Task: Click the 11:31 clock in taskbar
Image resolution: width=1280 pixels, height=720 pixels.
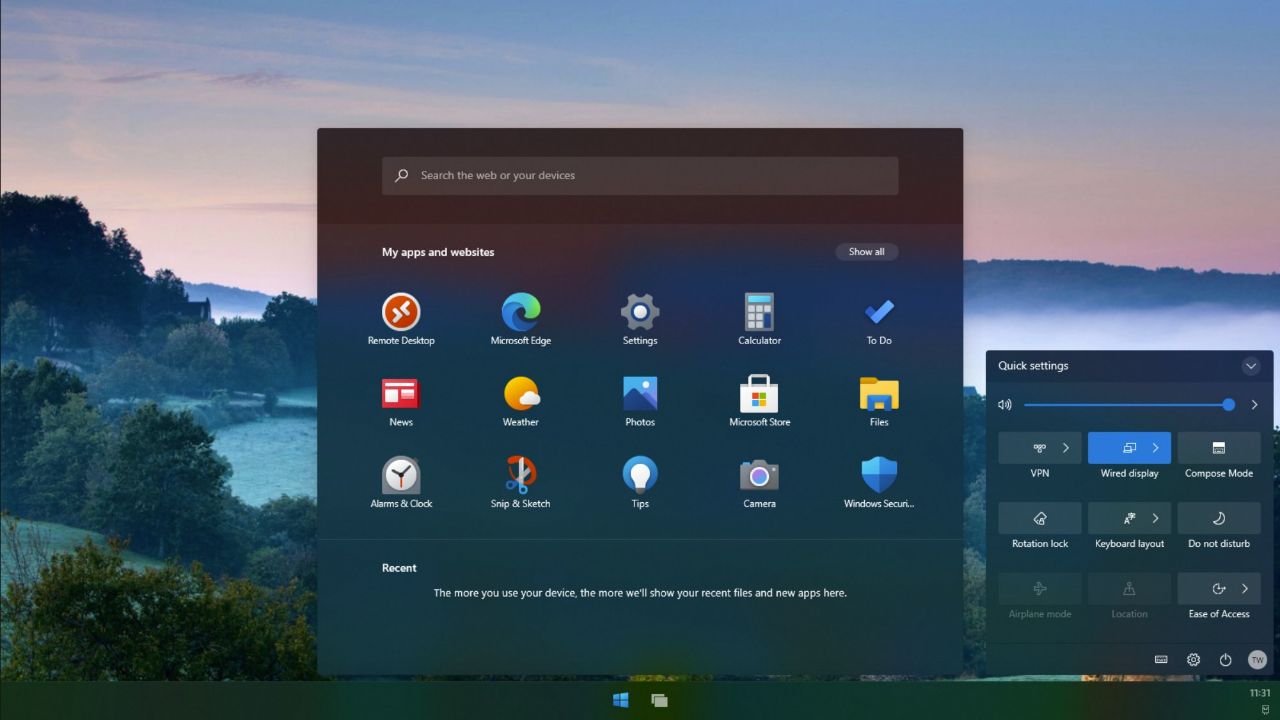Action: coord(1260,693)
